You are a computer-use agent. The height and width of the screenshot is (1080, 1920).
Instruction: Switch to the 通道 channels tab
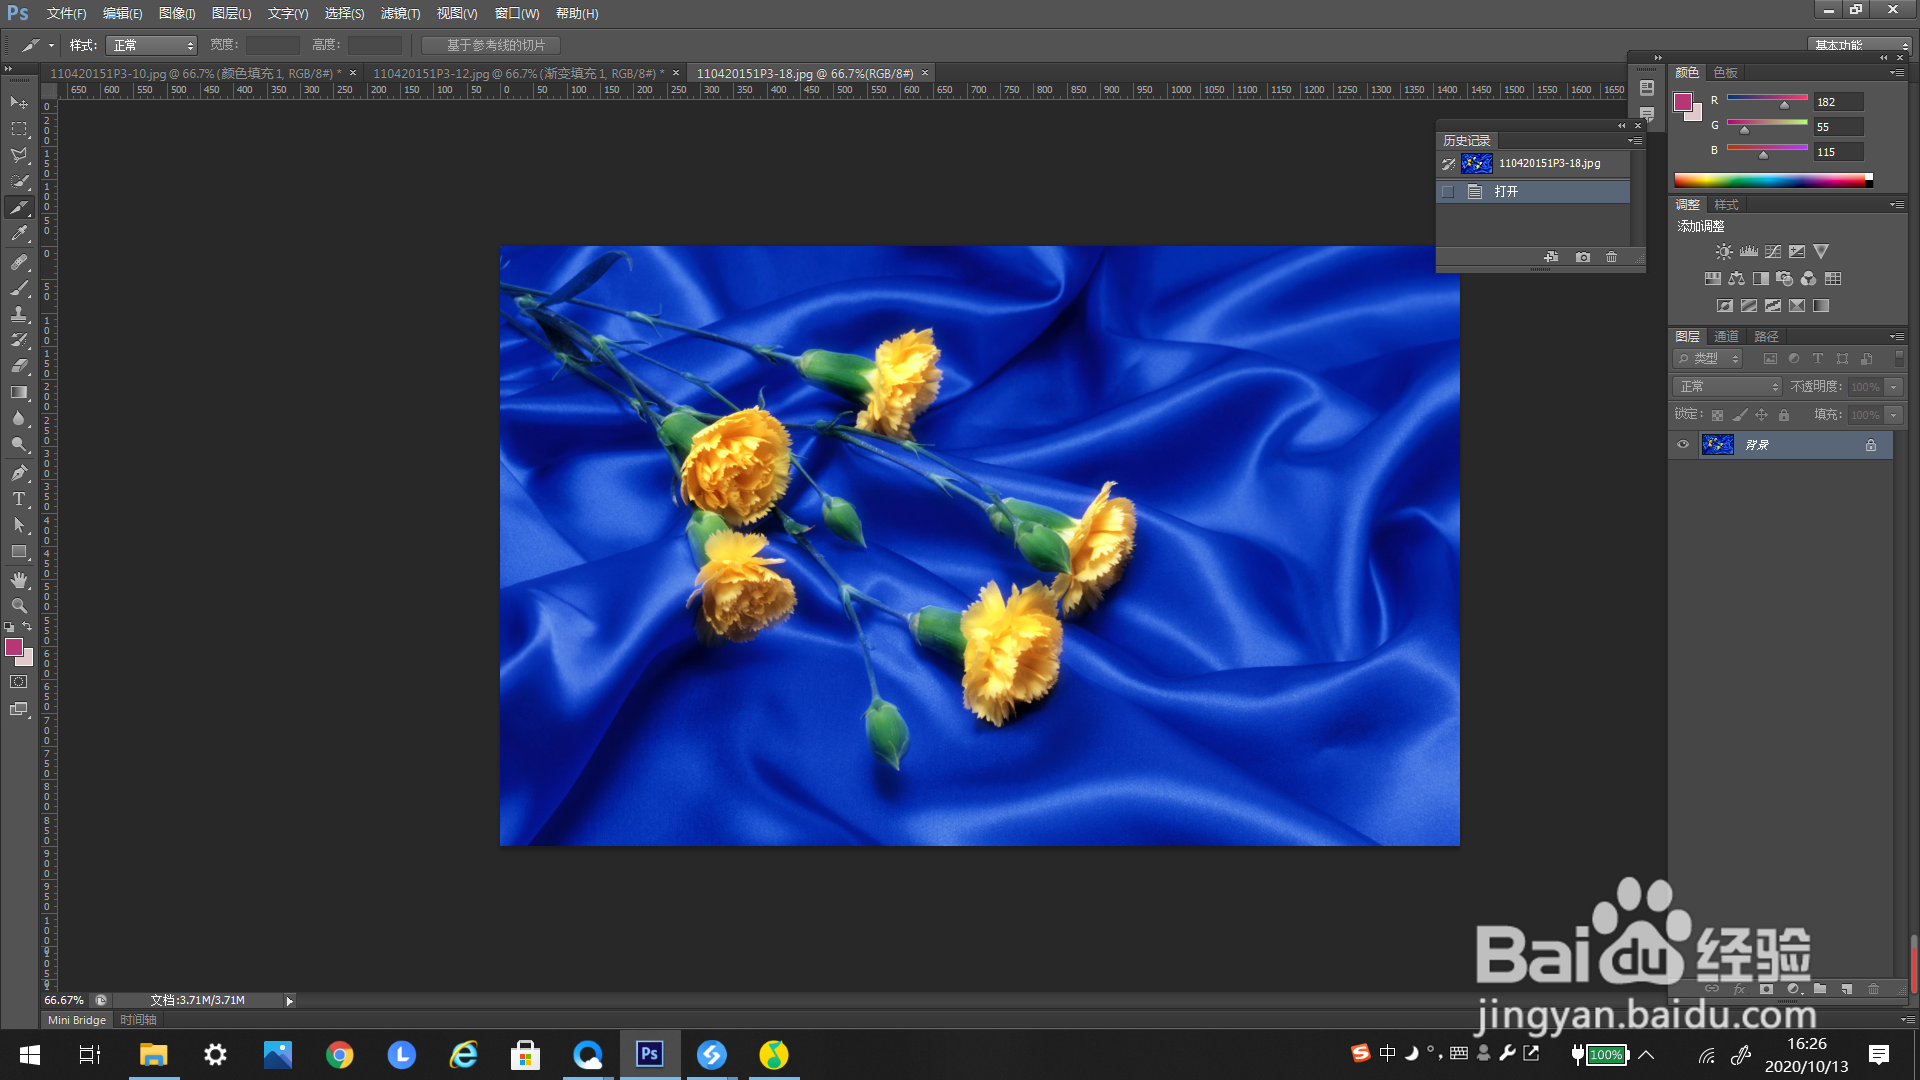(1726, 336)
